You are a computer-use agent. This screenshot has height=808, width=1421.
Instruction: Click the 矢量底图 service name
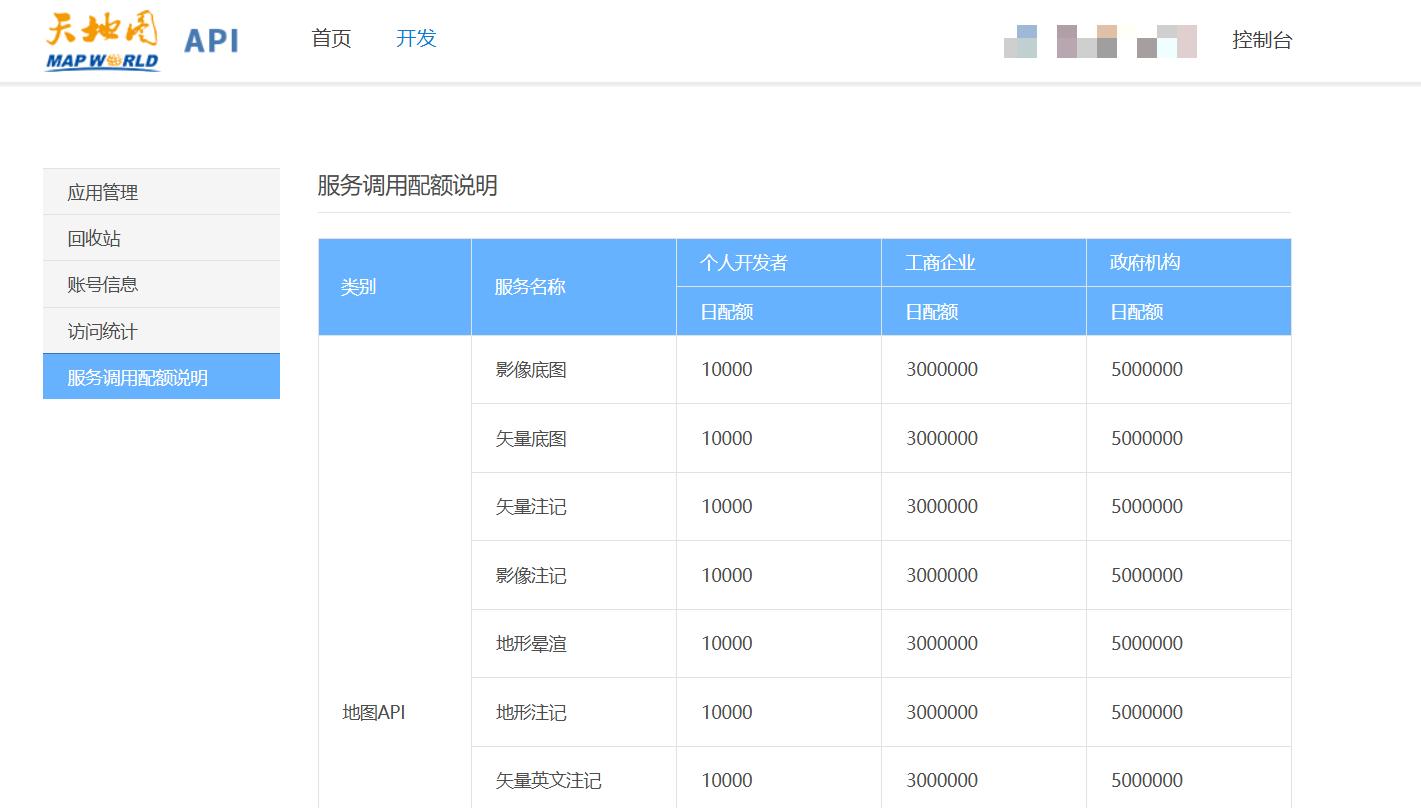coord(531,439)
